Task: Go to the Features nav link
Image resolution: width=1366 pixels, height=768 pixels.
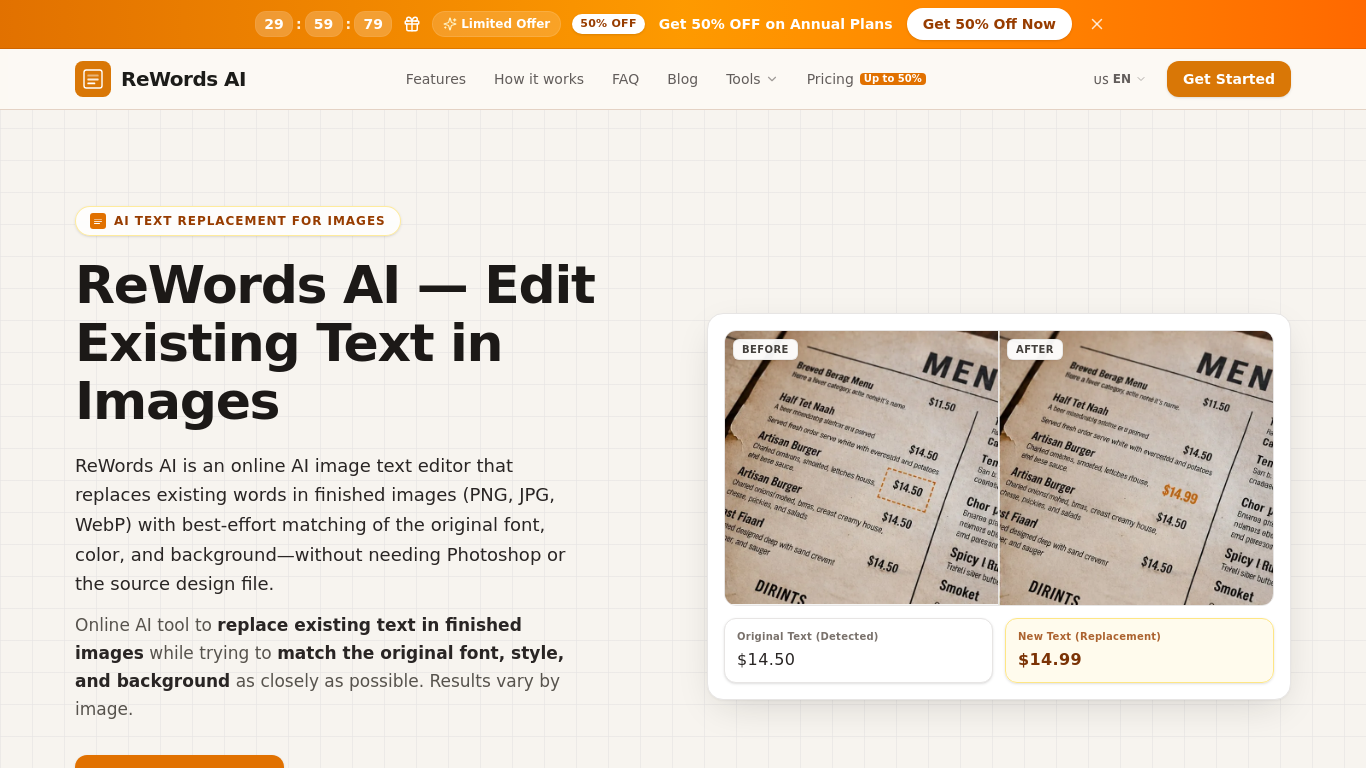Action: [x=436, y=79]
